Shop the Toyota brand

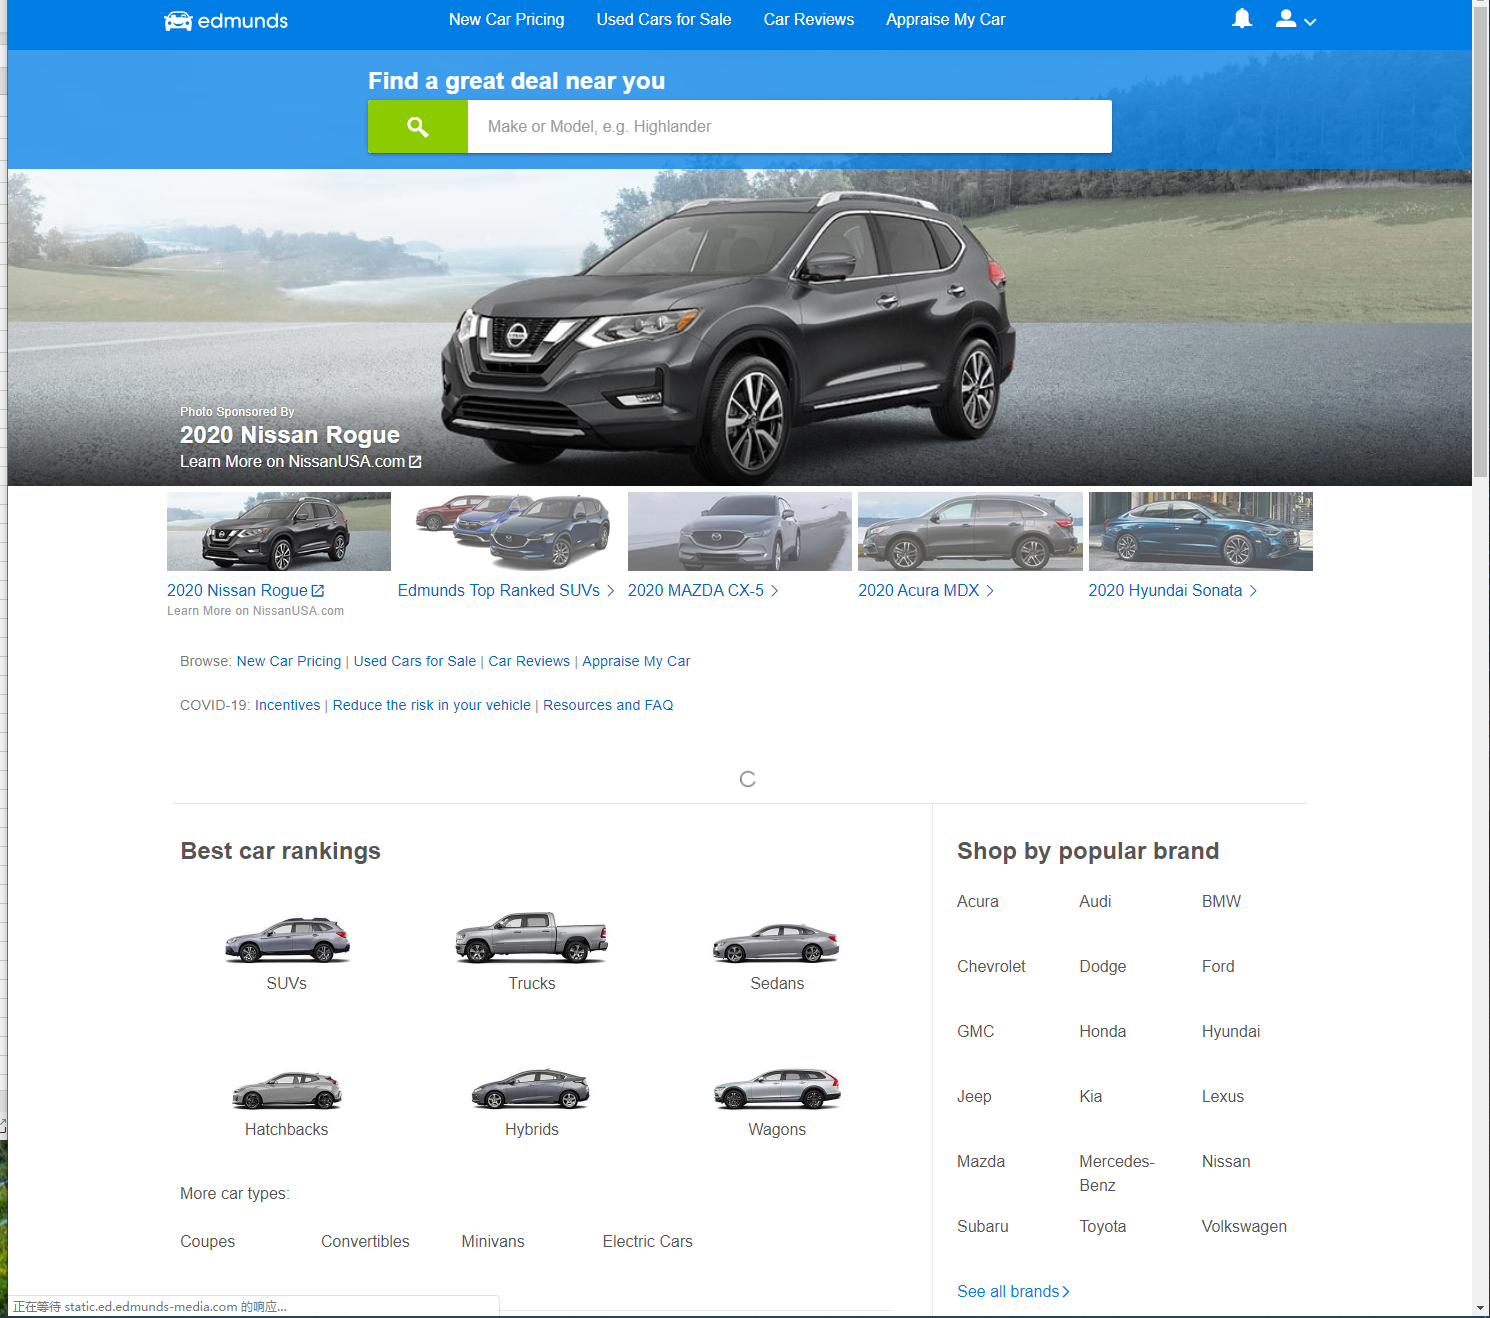pyautogui.click(x=1103, y=1226)
